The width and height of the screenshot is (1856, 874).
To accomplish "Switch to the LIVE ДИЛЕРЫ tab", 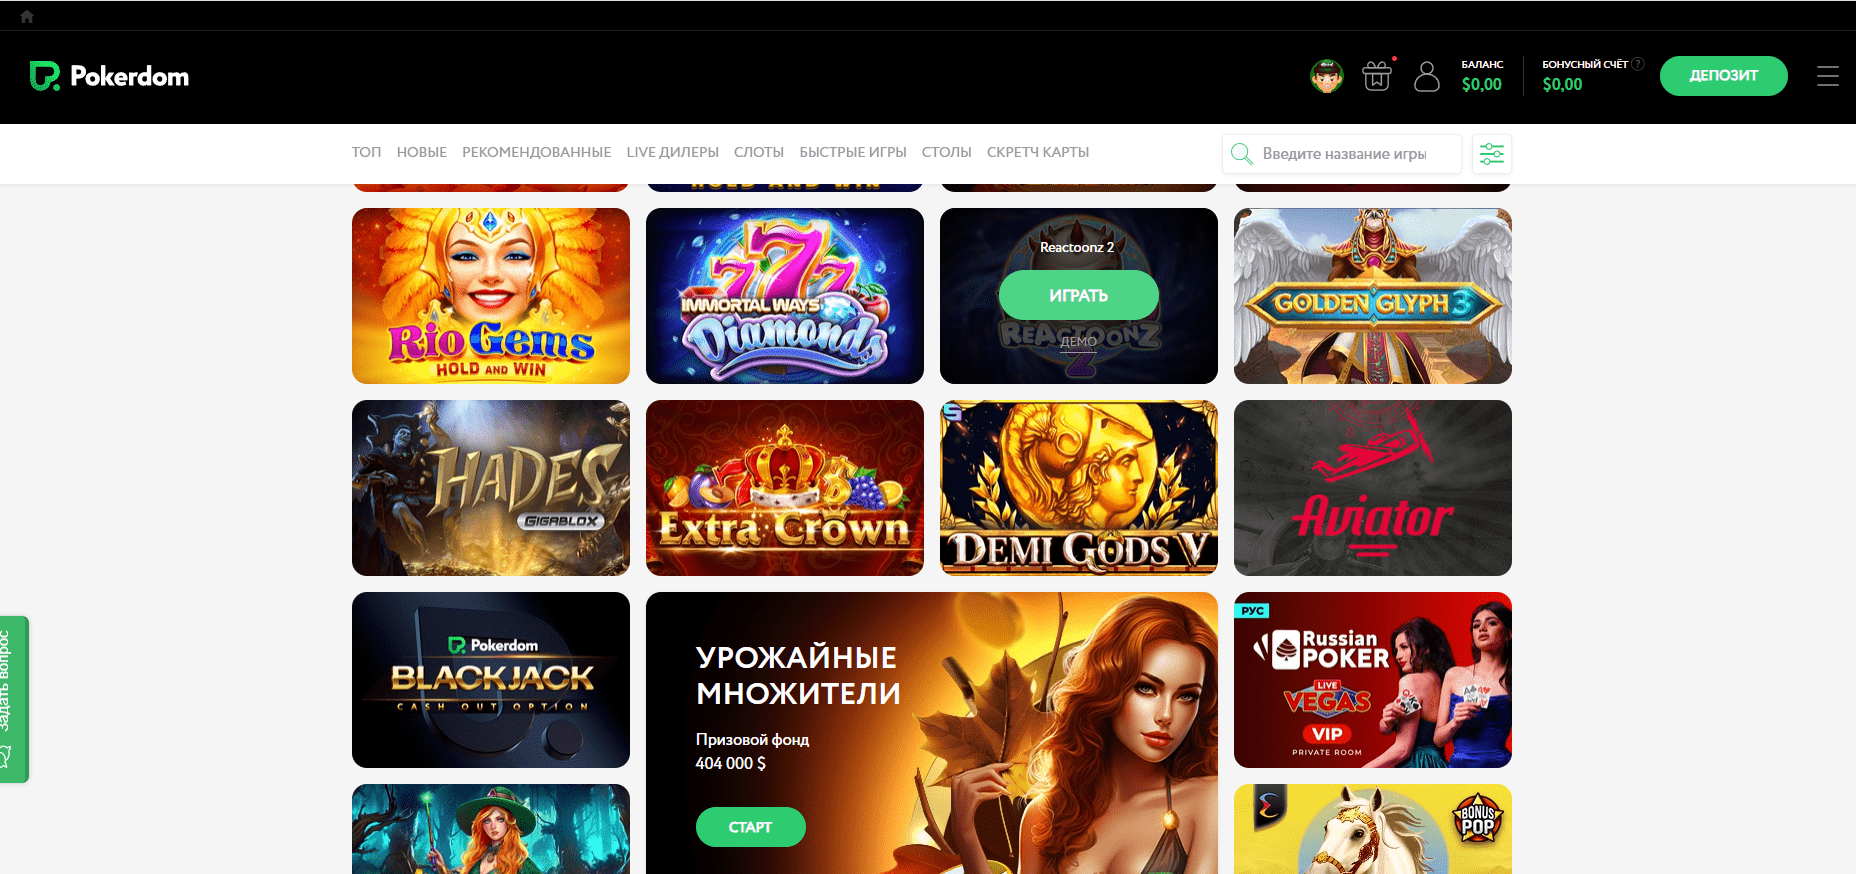I will point(672,152).
